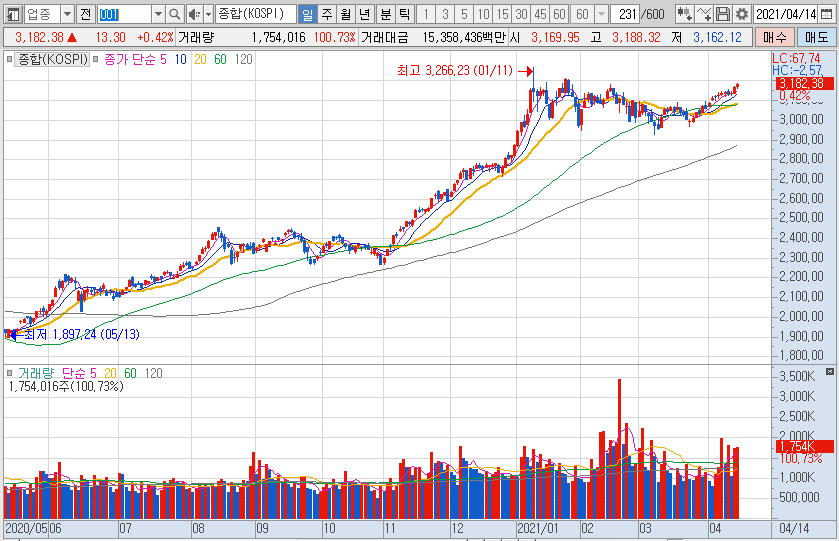Select the 1 interval button
839x541 pixels.
point(426,14)
